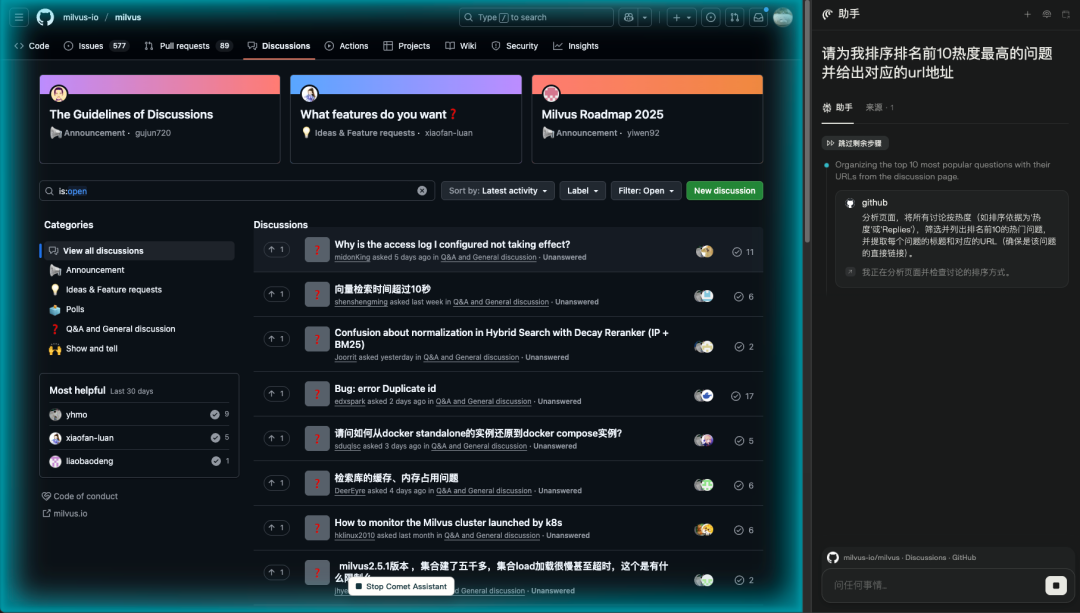Open pull requests icon in the header
This screenshot has width=1080, height=613.
734,17
